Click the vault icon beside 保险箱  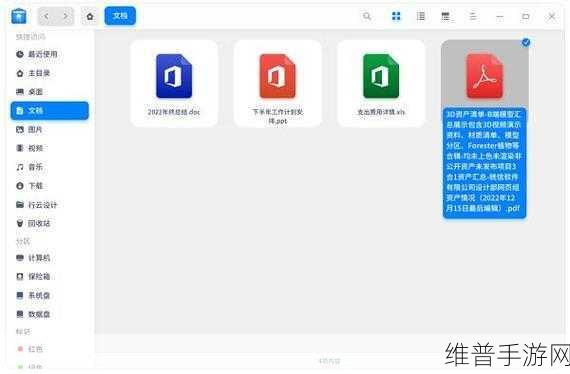click(x=20, y=277)
